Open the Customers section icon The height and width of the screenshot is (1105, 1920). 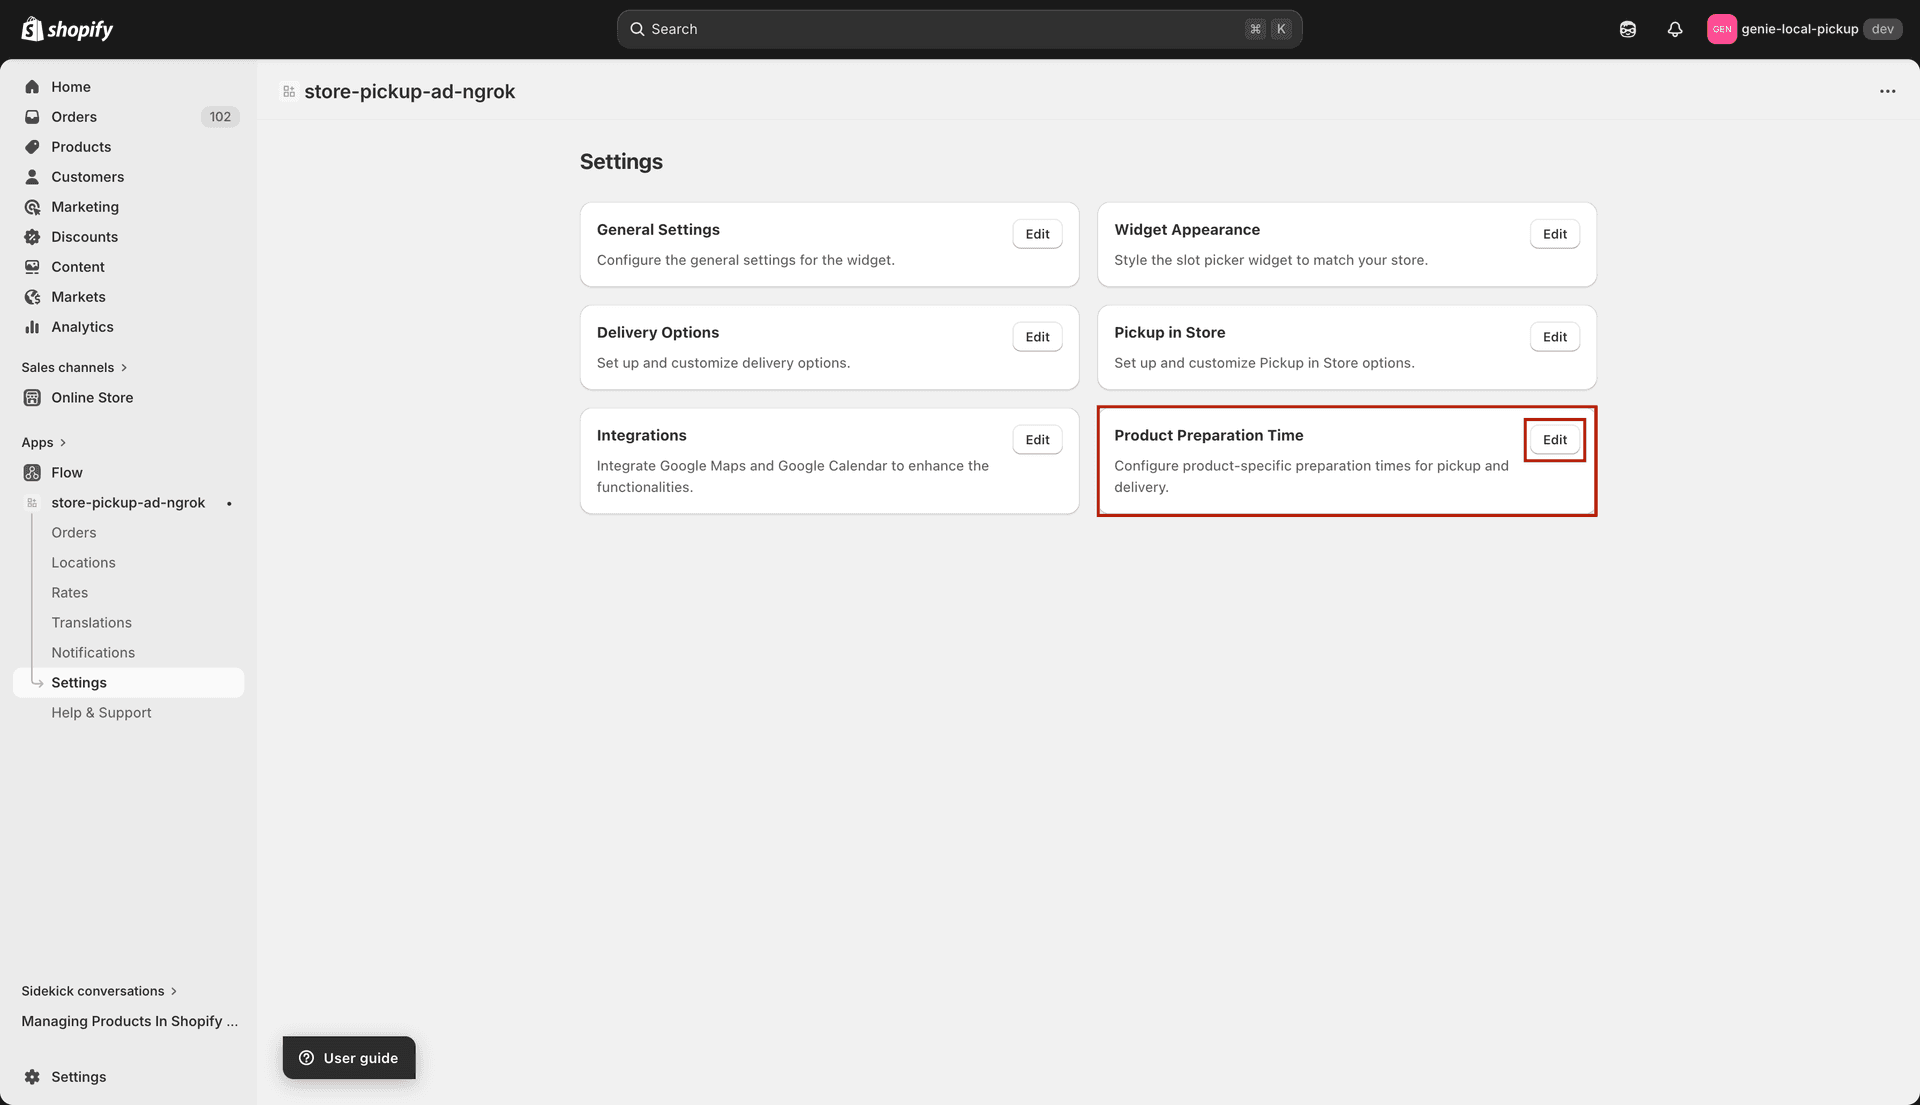coord(32,177)
